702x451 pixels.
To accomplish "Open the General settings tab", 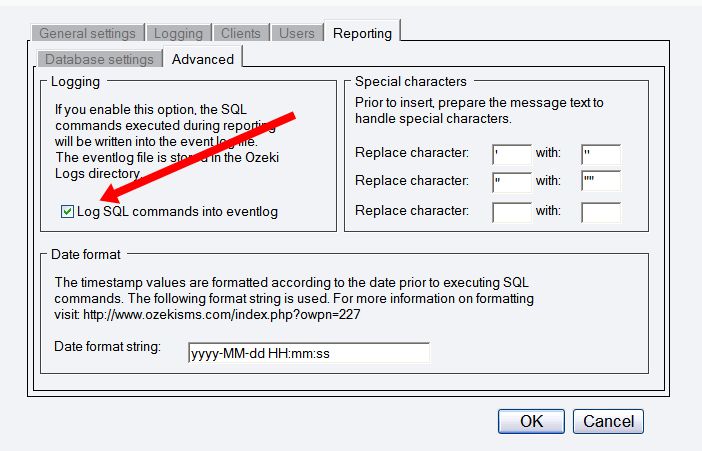I will pos(88,33).
